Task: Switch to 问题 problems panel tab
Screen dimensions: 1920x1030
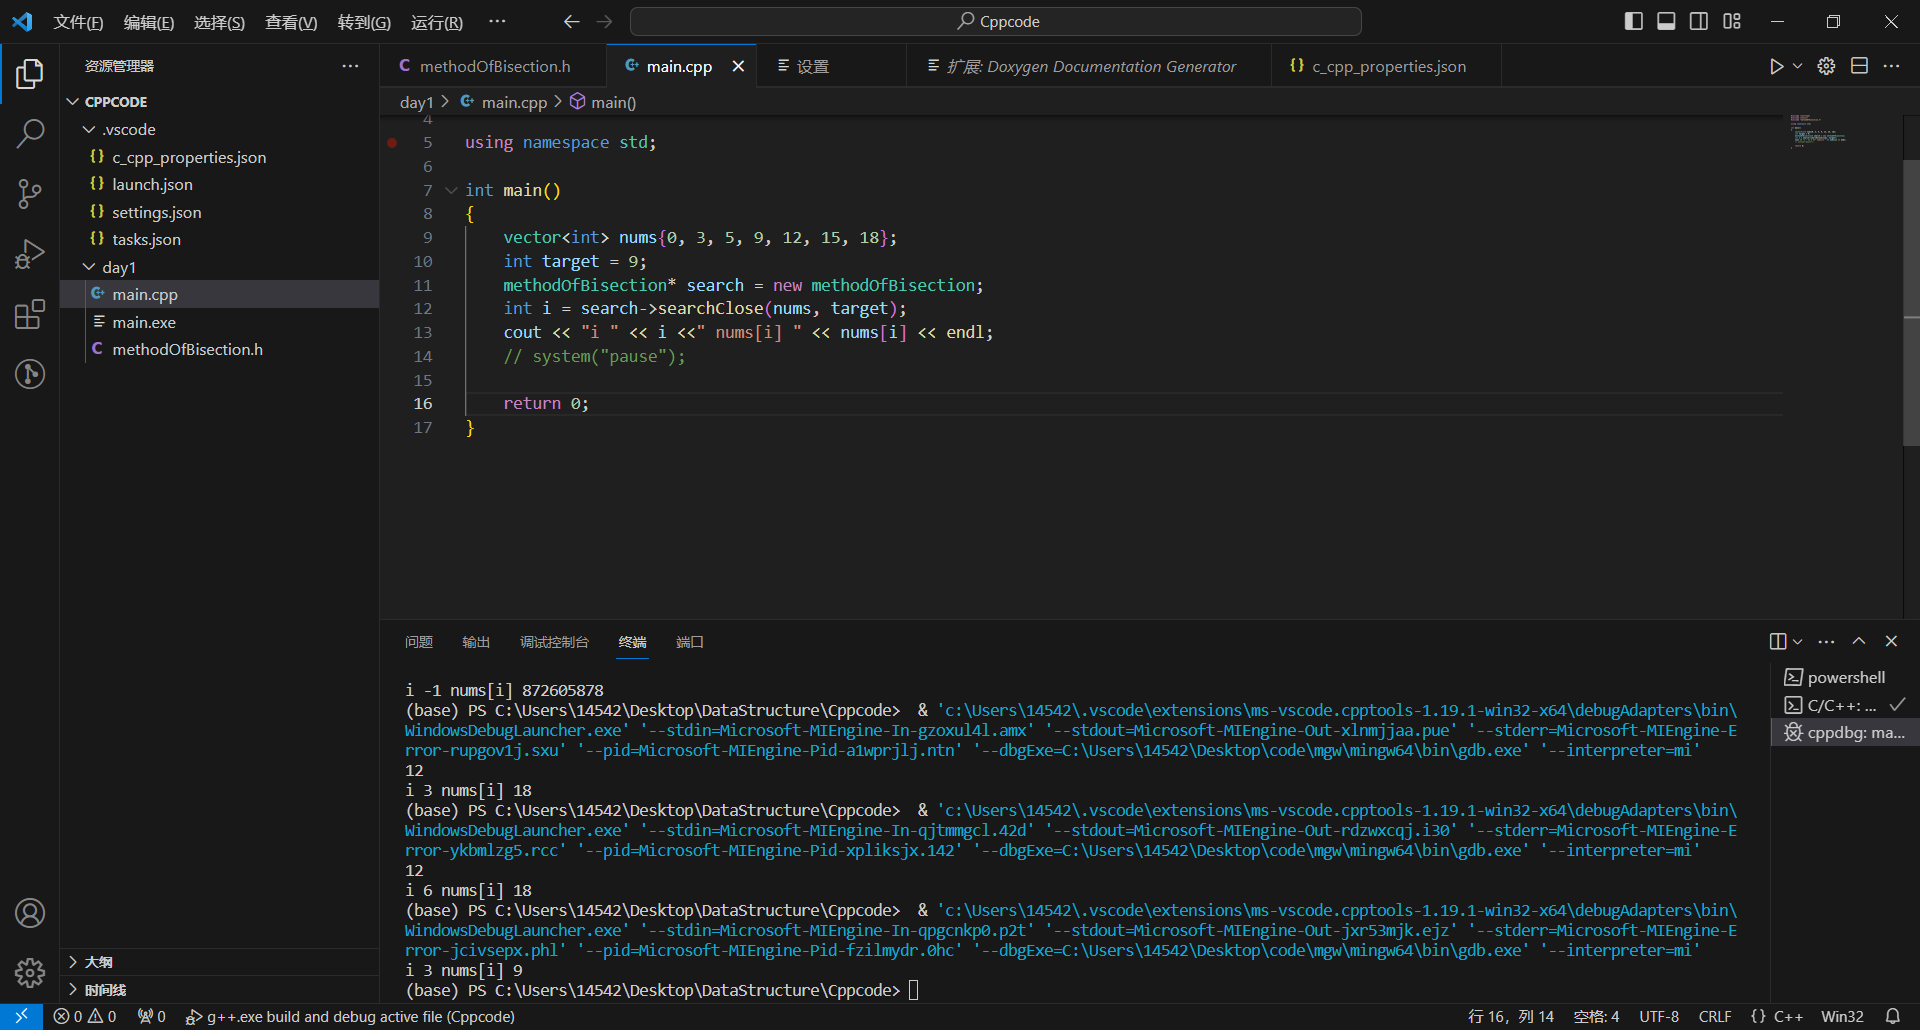Action: click(x=419, y=642)
